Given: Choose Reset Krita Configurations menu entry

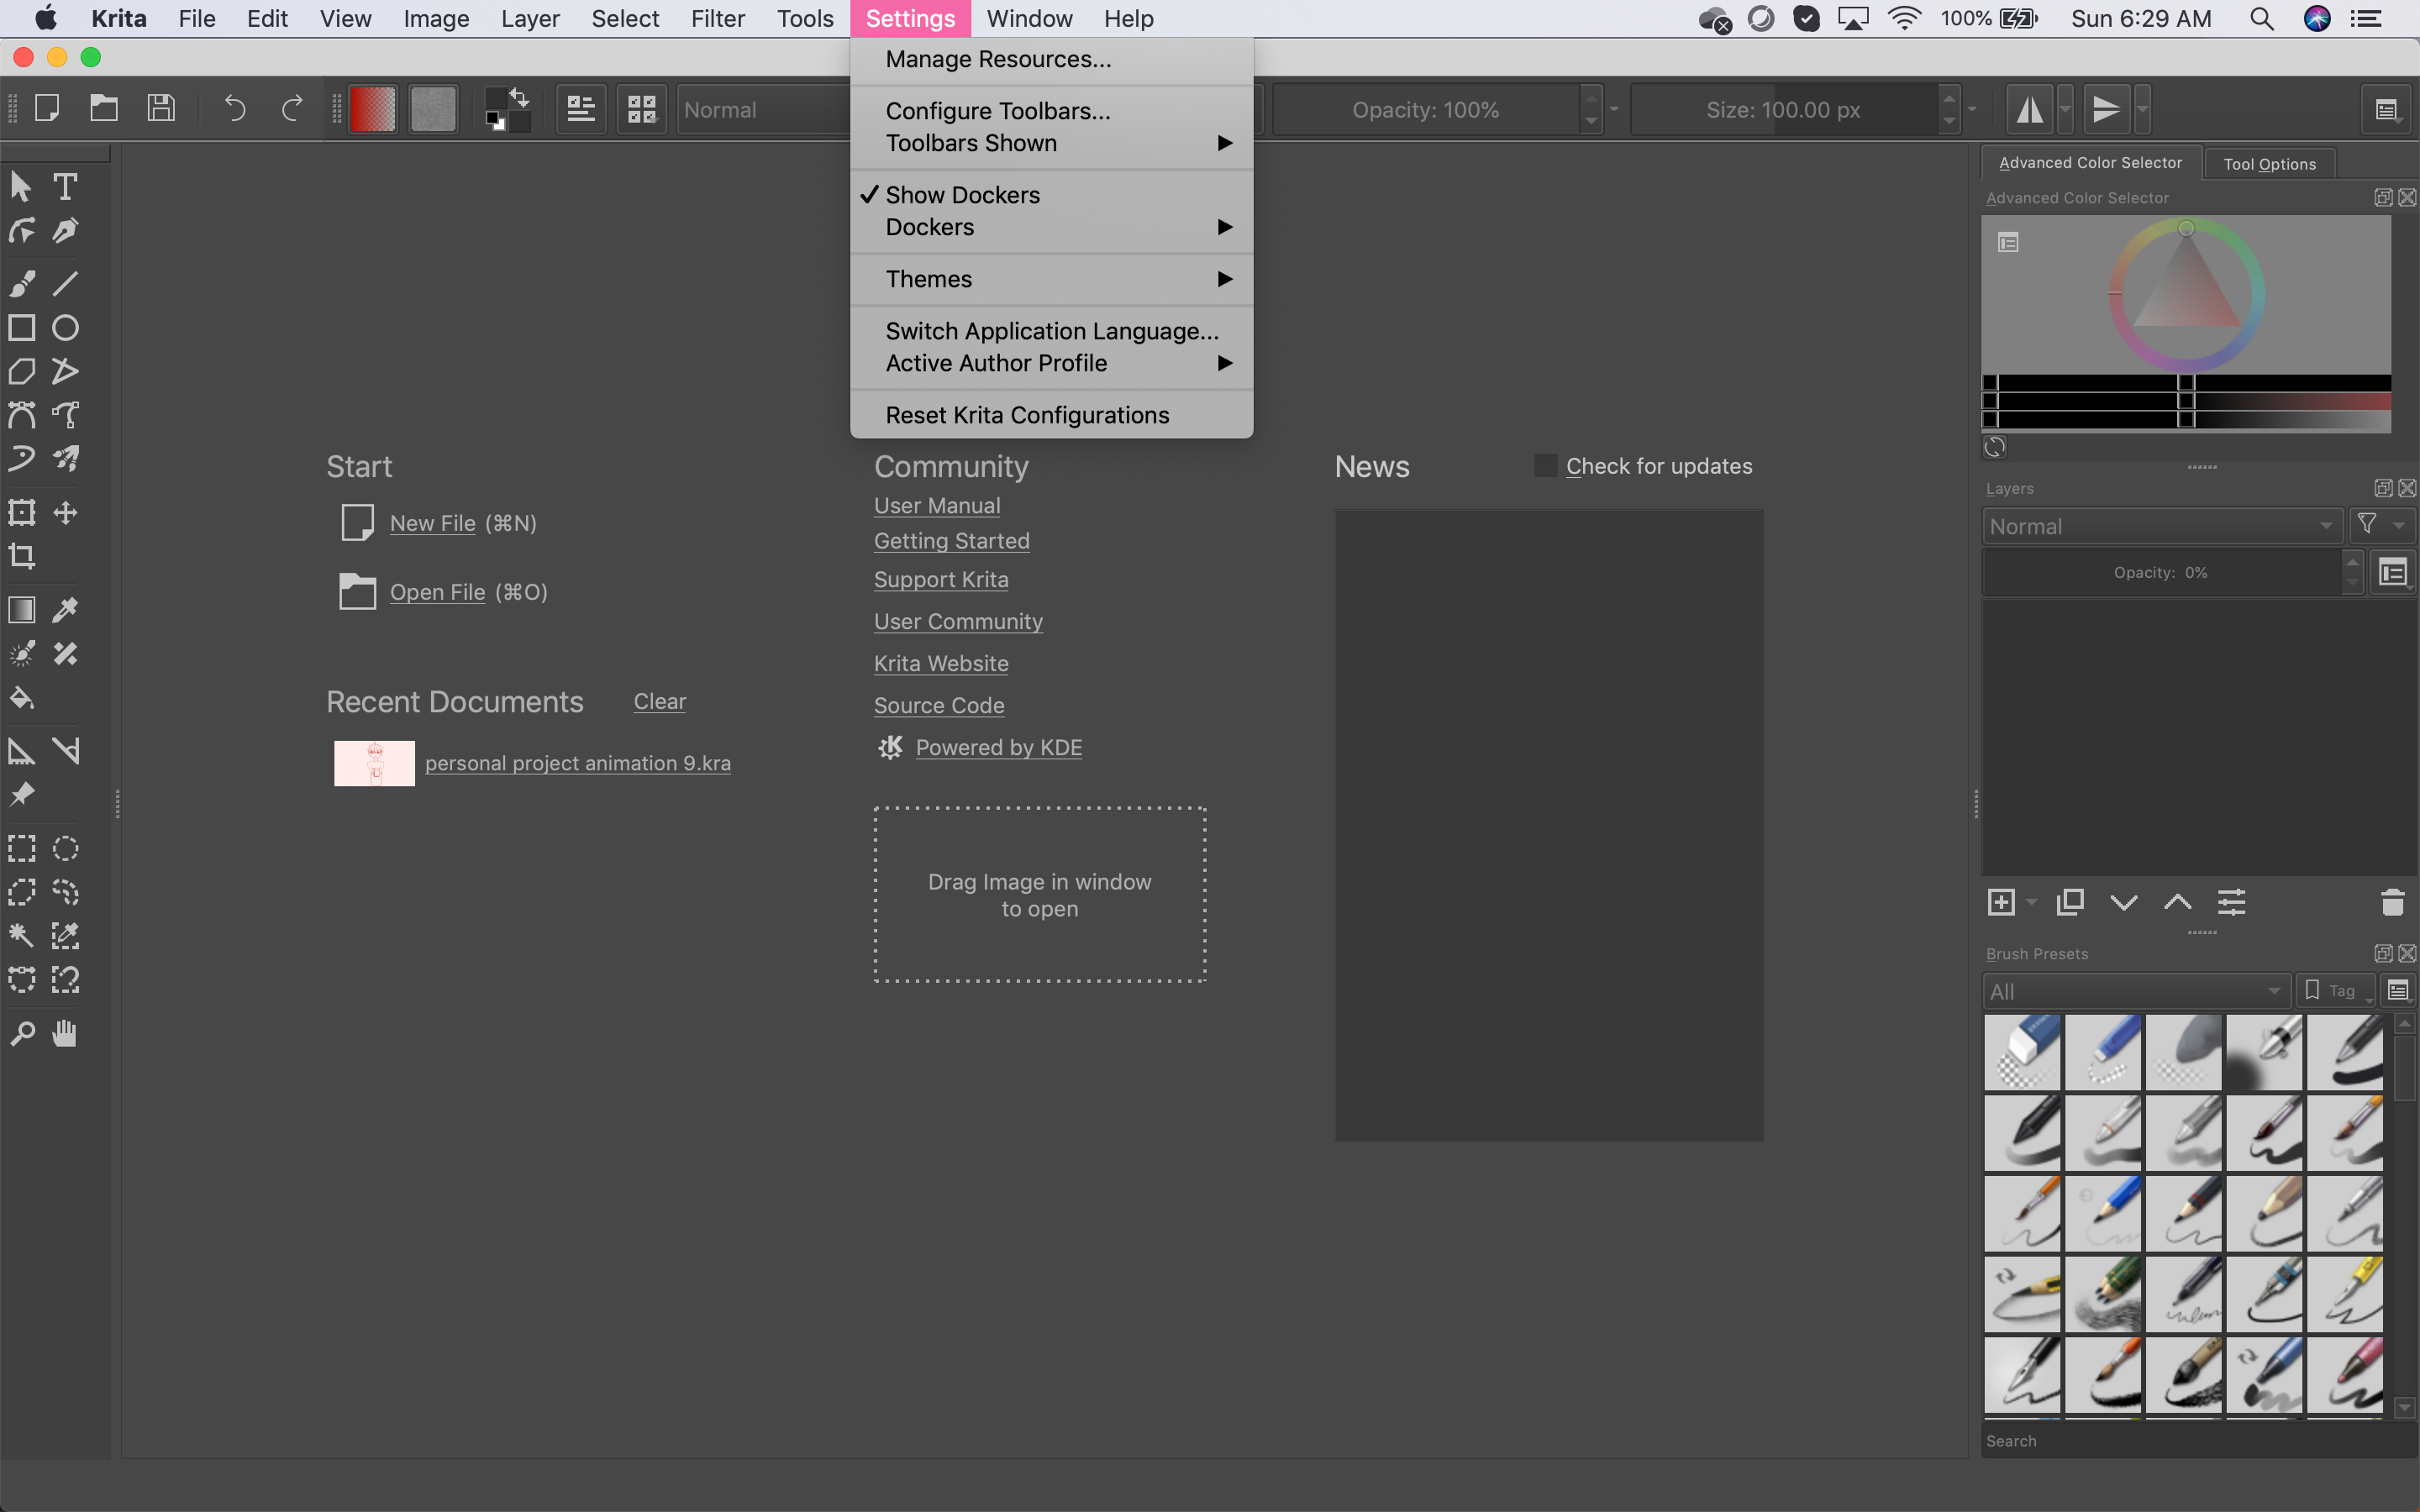Looking at the screenshot, I should [x=1027, y=415].
